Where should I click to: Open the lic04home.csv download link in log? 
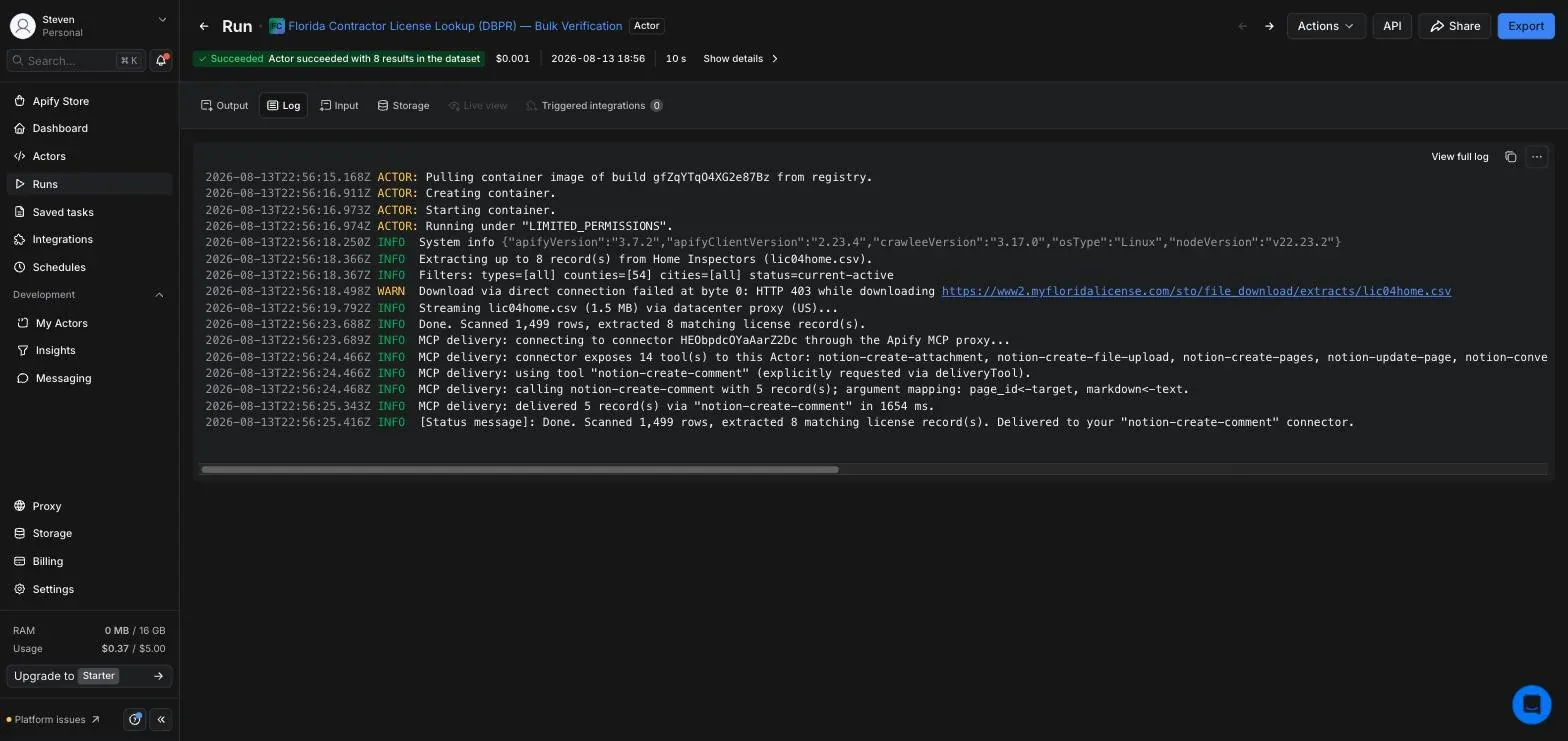coord(1196,292)
